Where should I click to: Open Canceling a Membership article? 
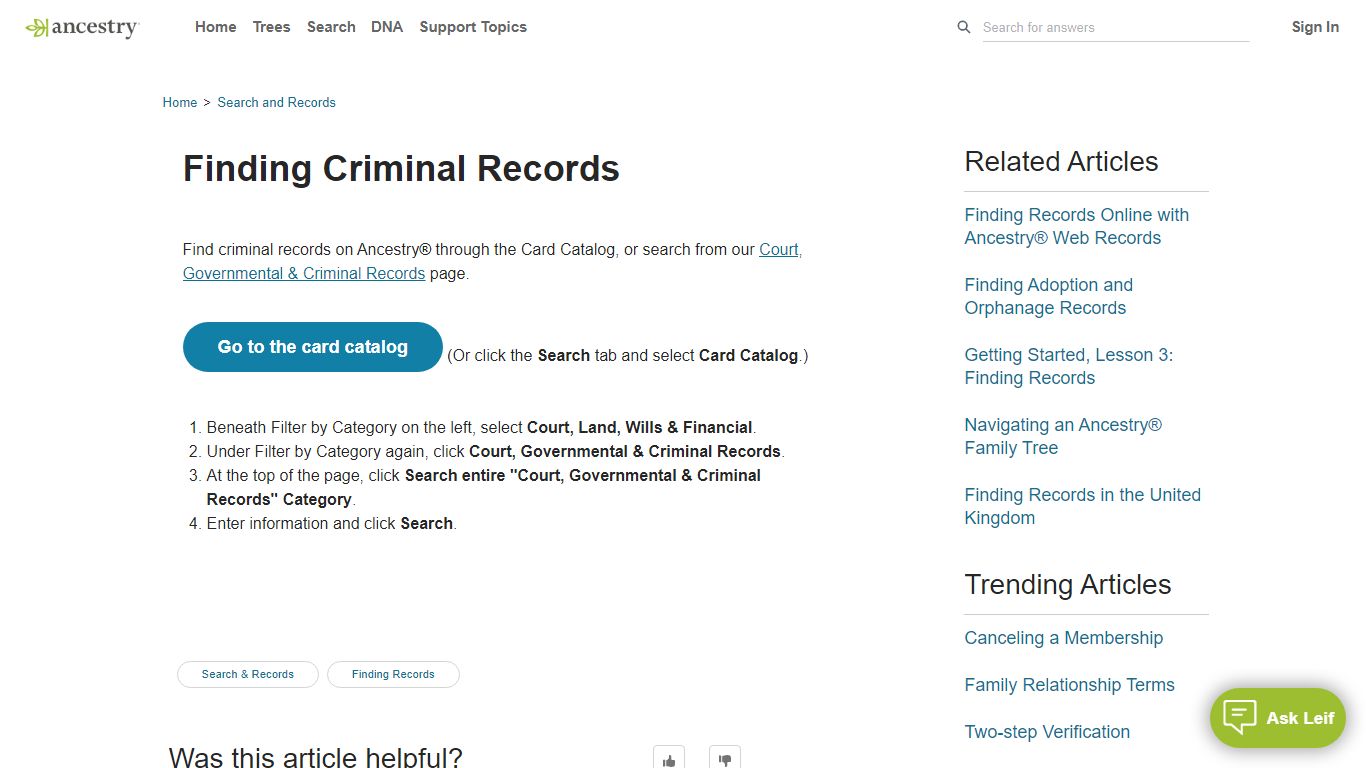pos(1063,638)
